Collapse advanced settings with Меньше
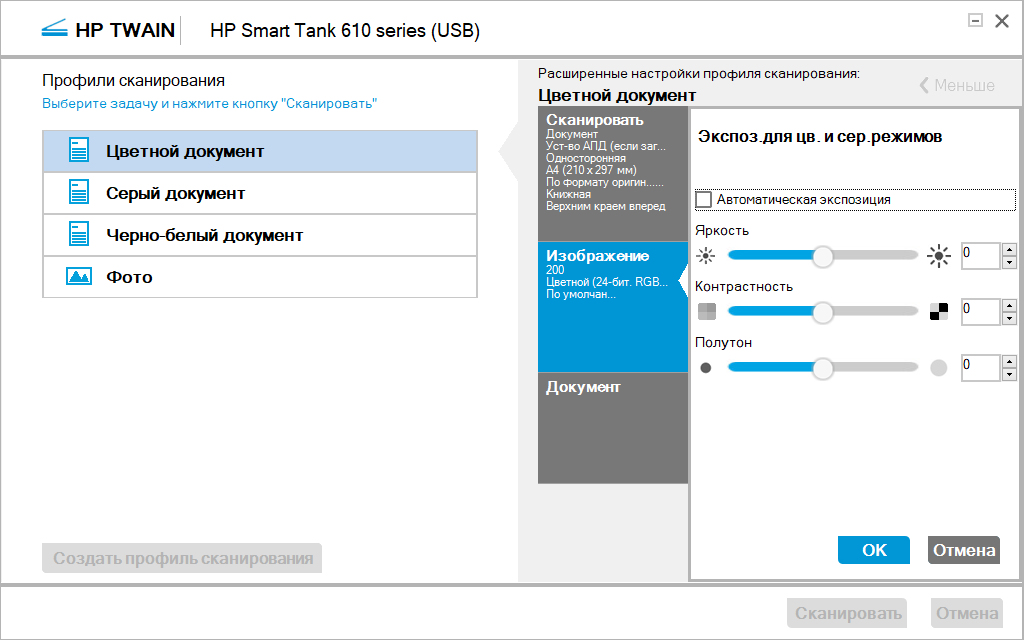Viewport: 1024px width, 640px height. [x=957, y=85]
